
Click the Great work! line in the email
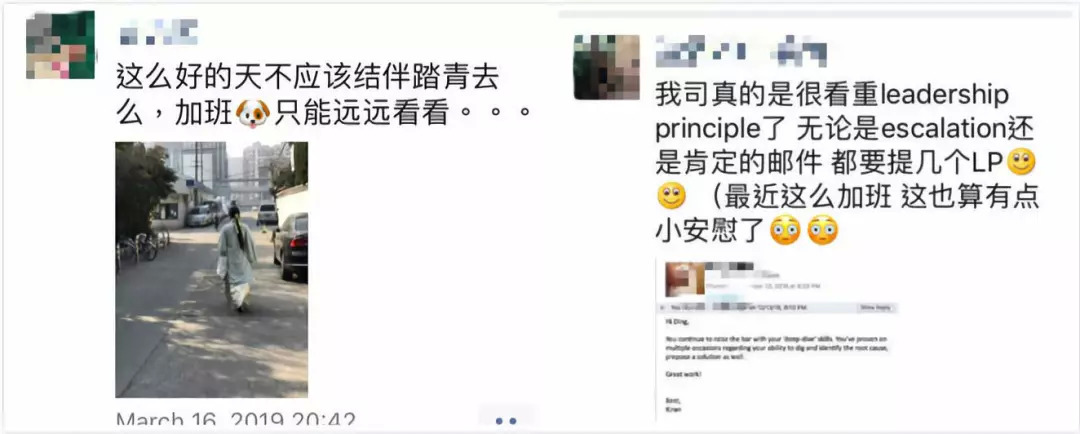(x=684, y=374)
